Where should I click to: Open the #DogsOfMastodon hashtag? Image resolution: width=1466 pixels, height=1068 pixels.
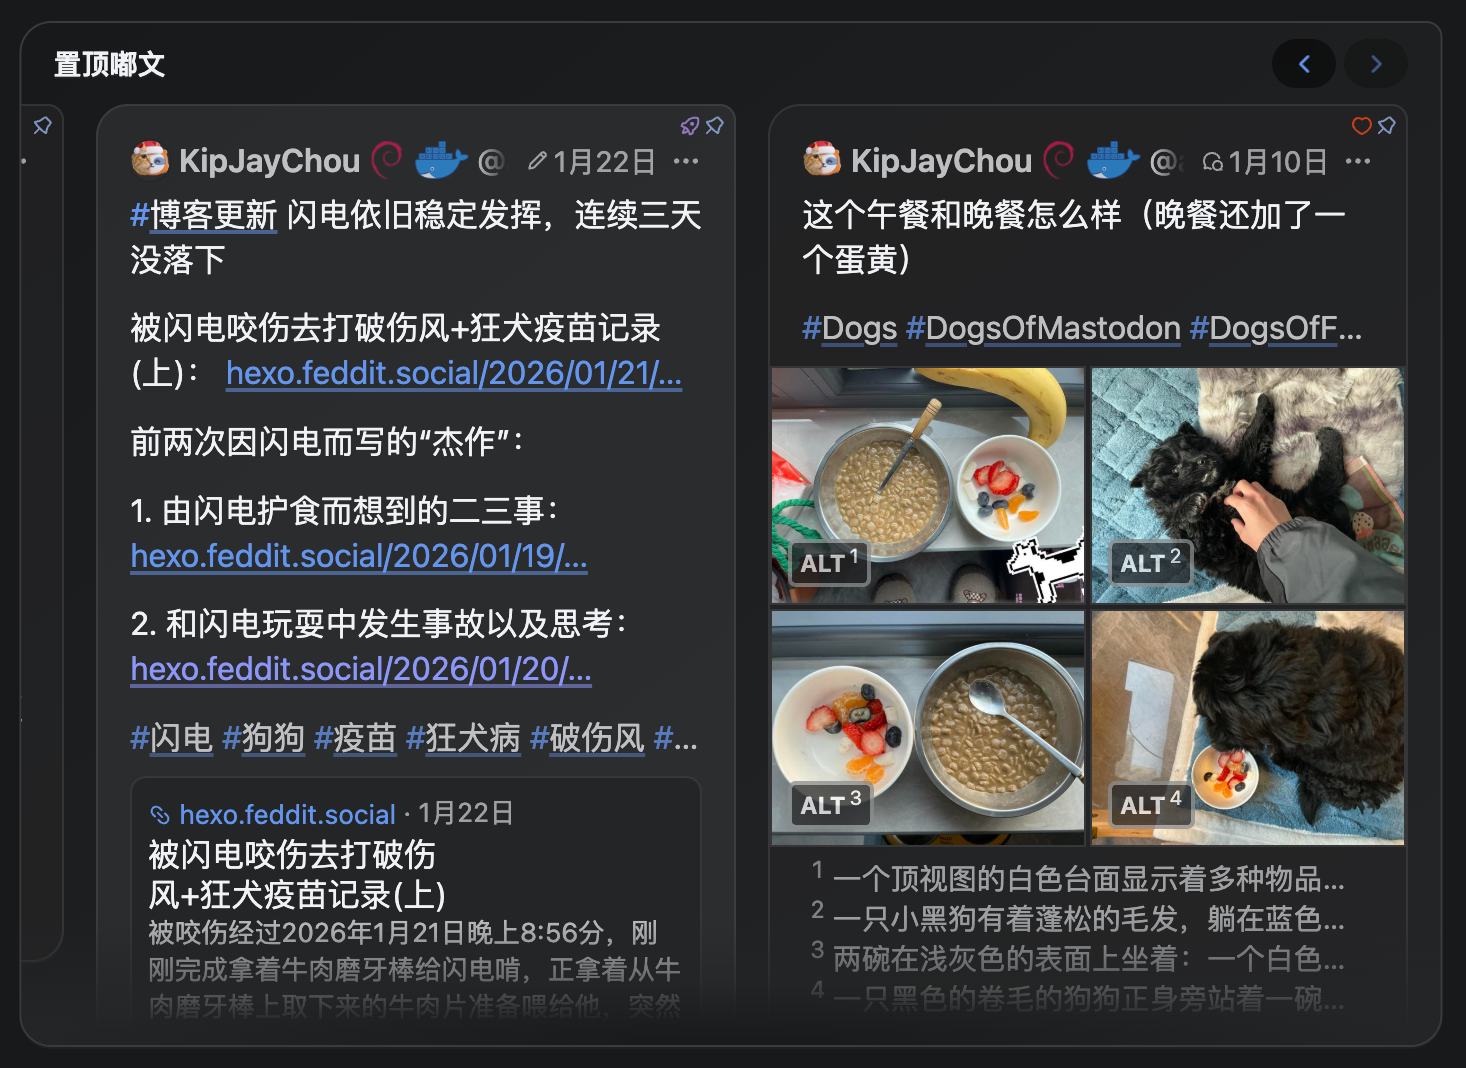1043,328
